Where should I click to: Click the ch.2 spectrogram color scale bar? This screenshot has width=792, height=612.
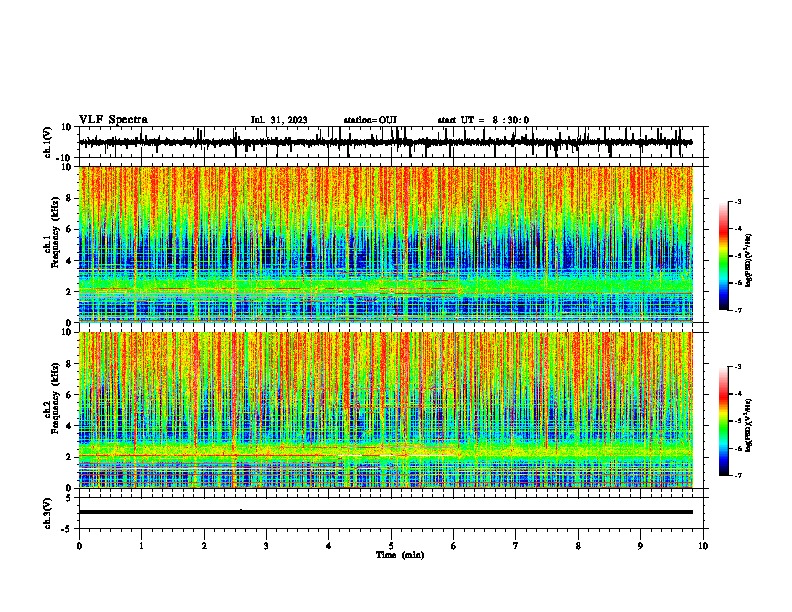coord(724,421)
